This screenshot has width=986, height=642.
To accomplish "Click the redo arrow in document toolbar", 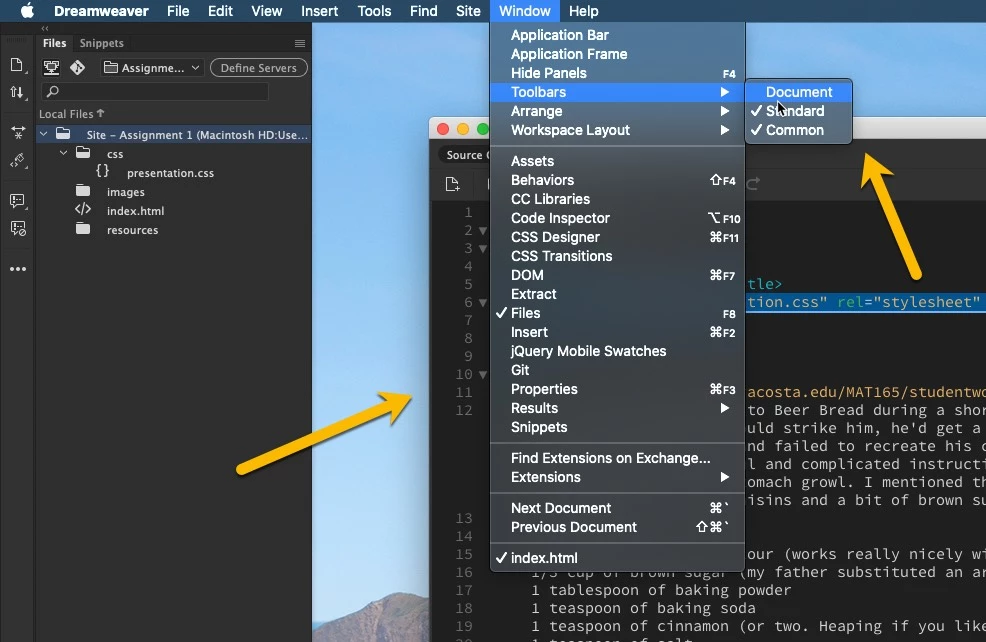I will [x=753, y=184].
